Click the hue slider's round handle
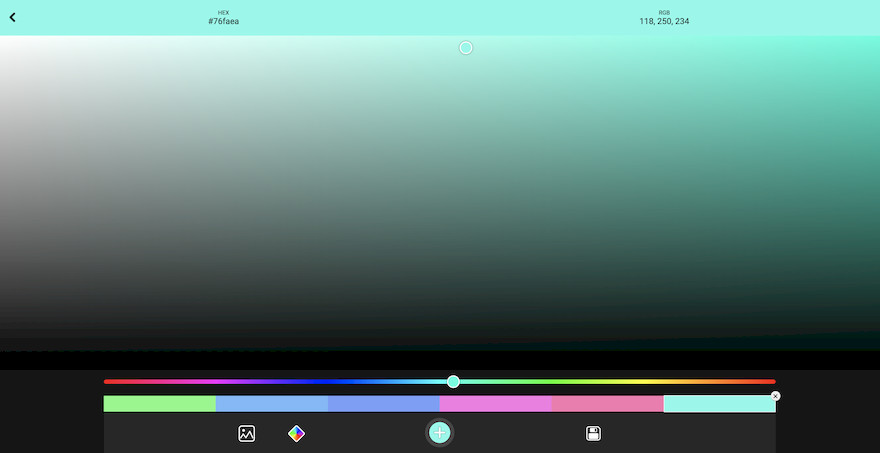This screenshot has height=453, width=880. click(x=453, y=381)
